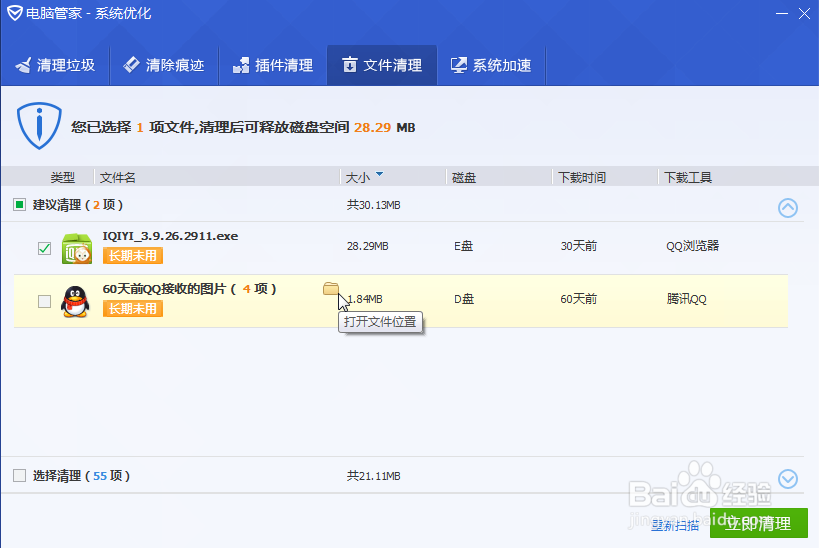Screen dimensions: 819x548
Task: Select the 60天前QQ接收的图片 entry text
Action: coord(190,288)
